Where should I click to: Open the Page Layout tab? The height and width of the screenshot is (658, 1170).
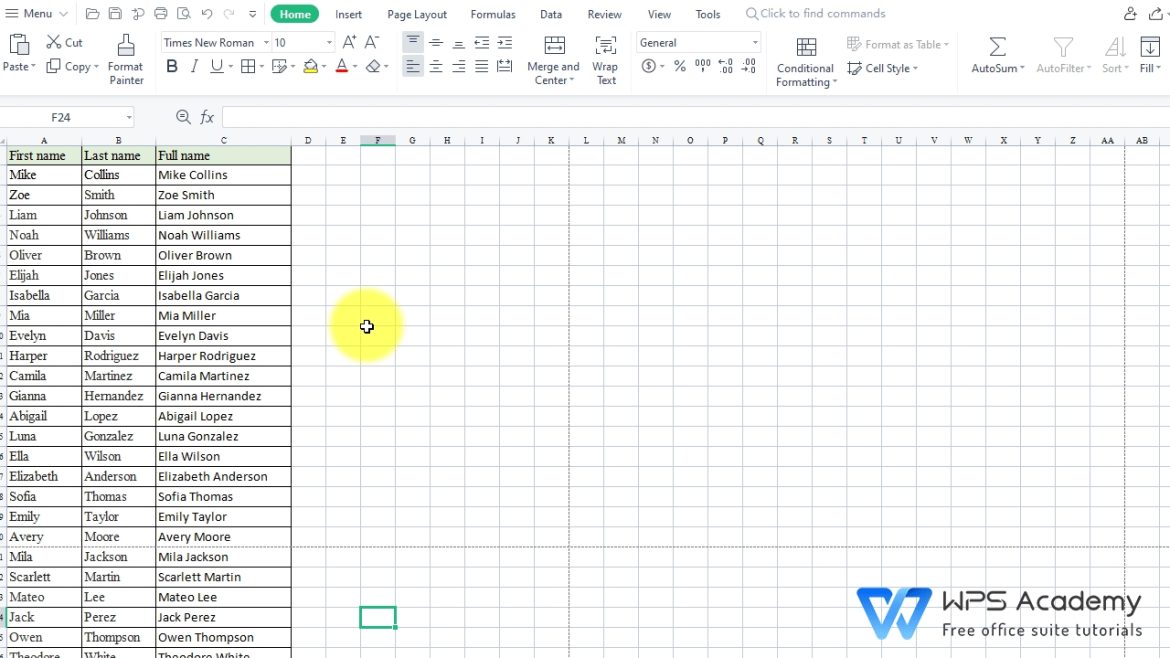point(417,14)
